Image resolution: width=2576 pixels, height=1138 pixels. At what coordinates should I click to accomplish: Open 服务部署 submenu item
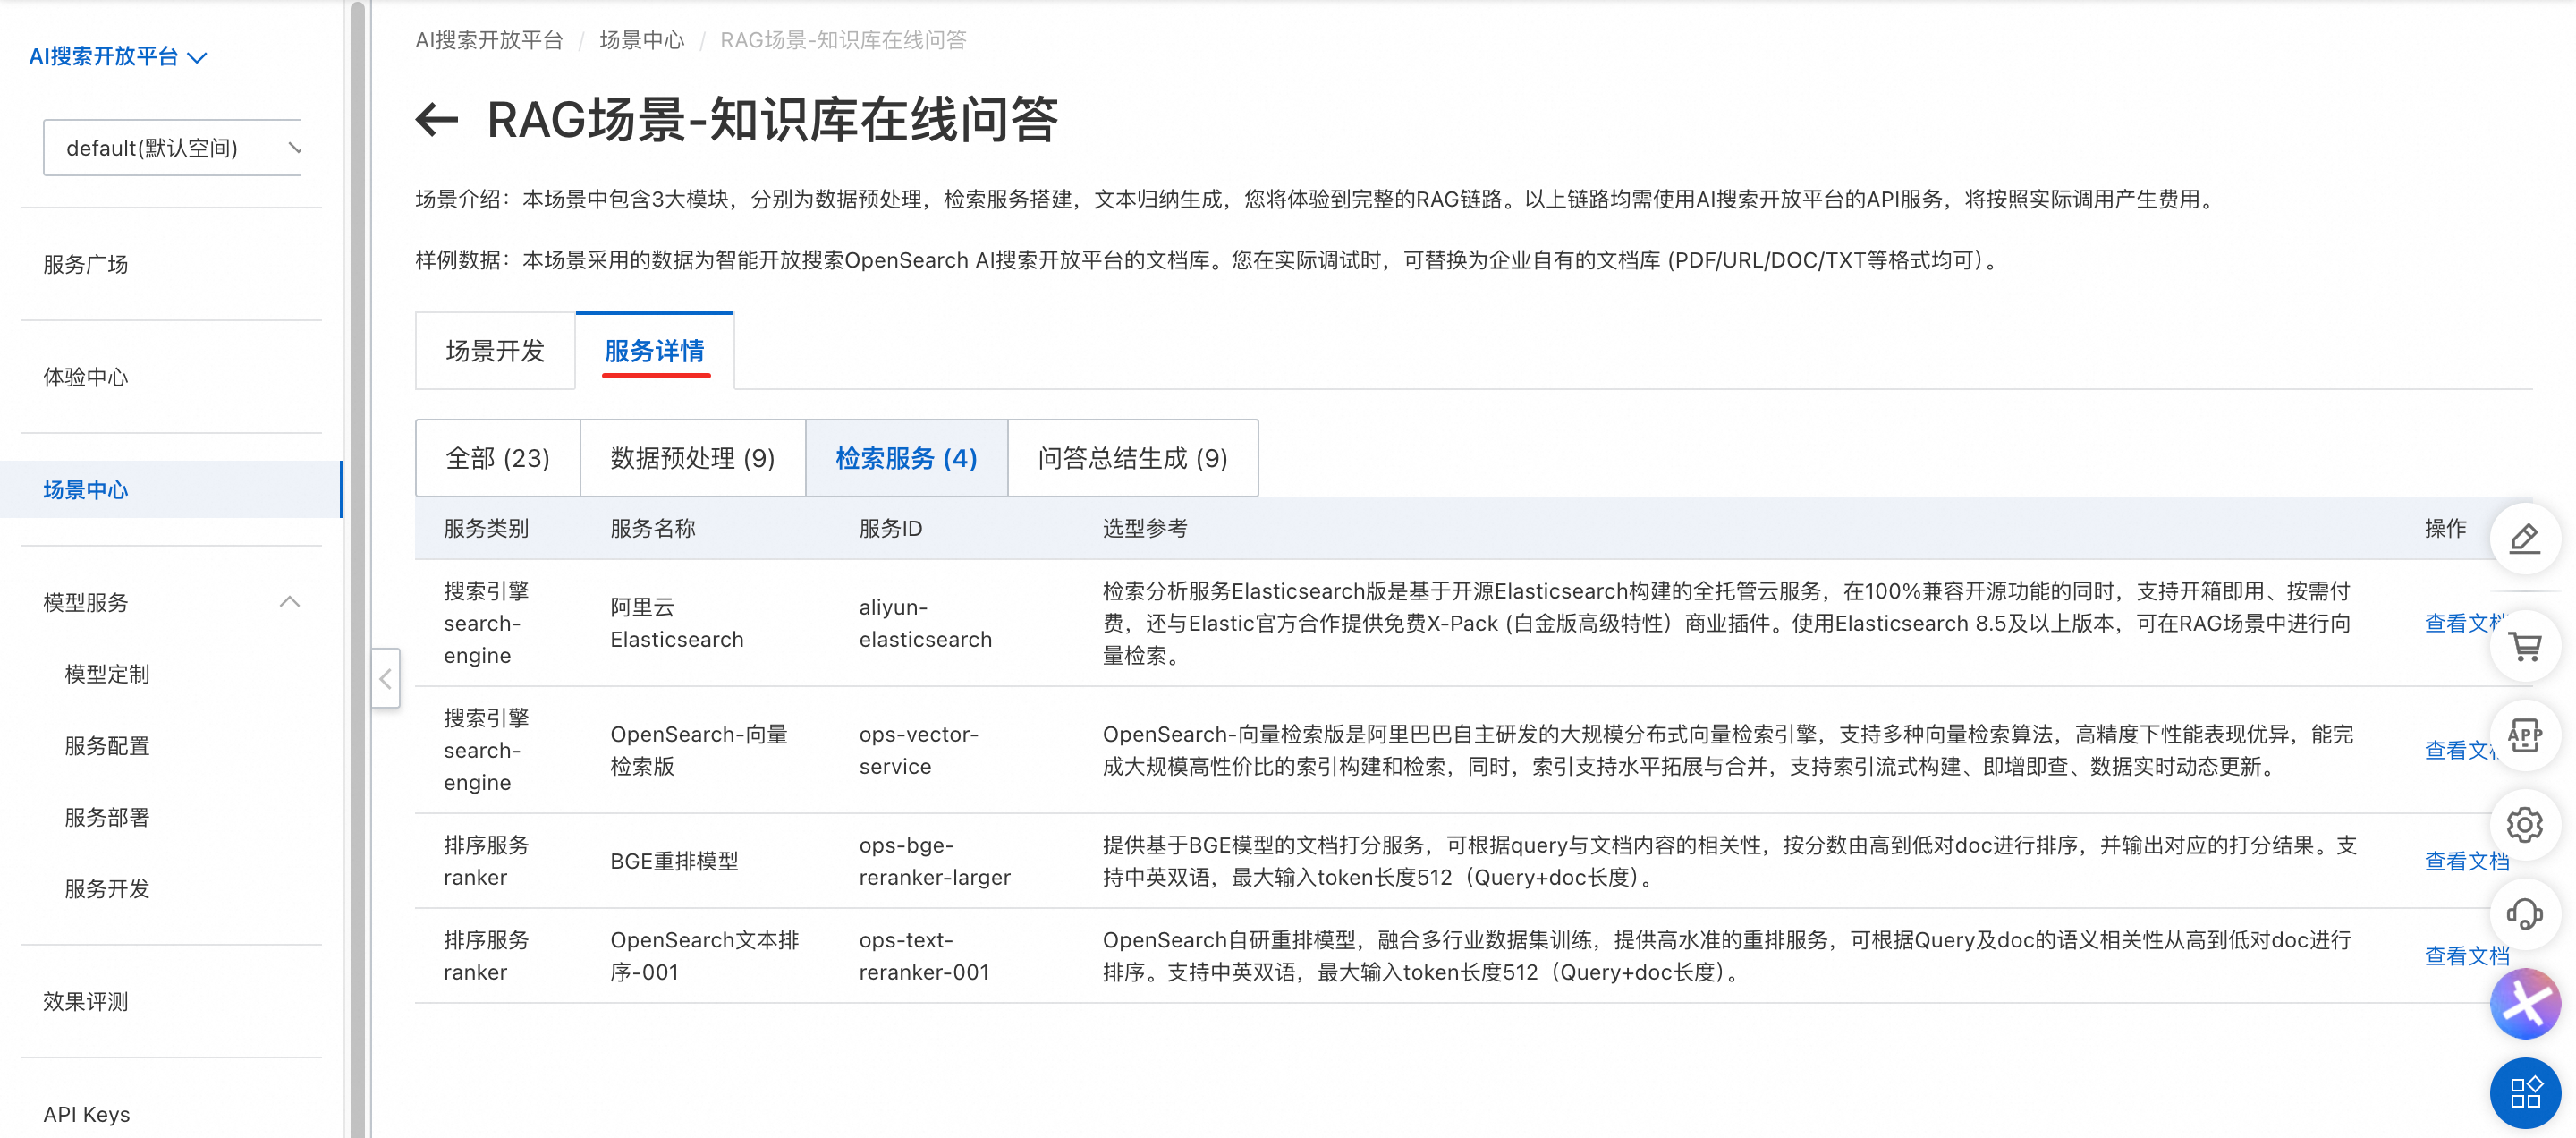[107, 817]
